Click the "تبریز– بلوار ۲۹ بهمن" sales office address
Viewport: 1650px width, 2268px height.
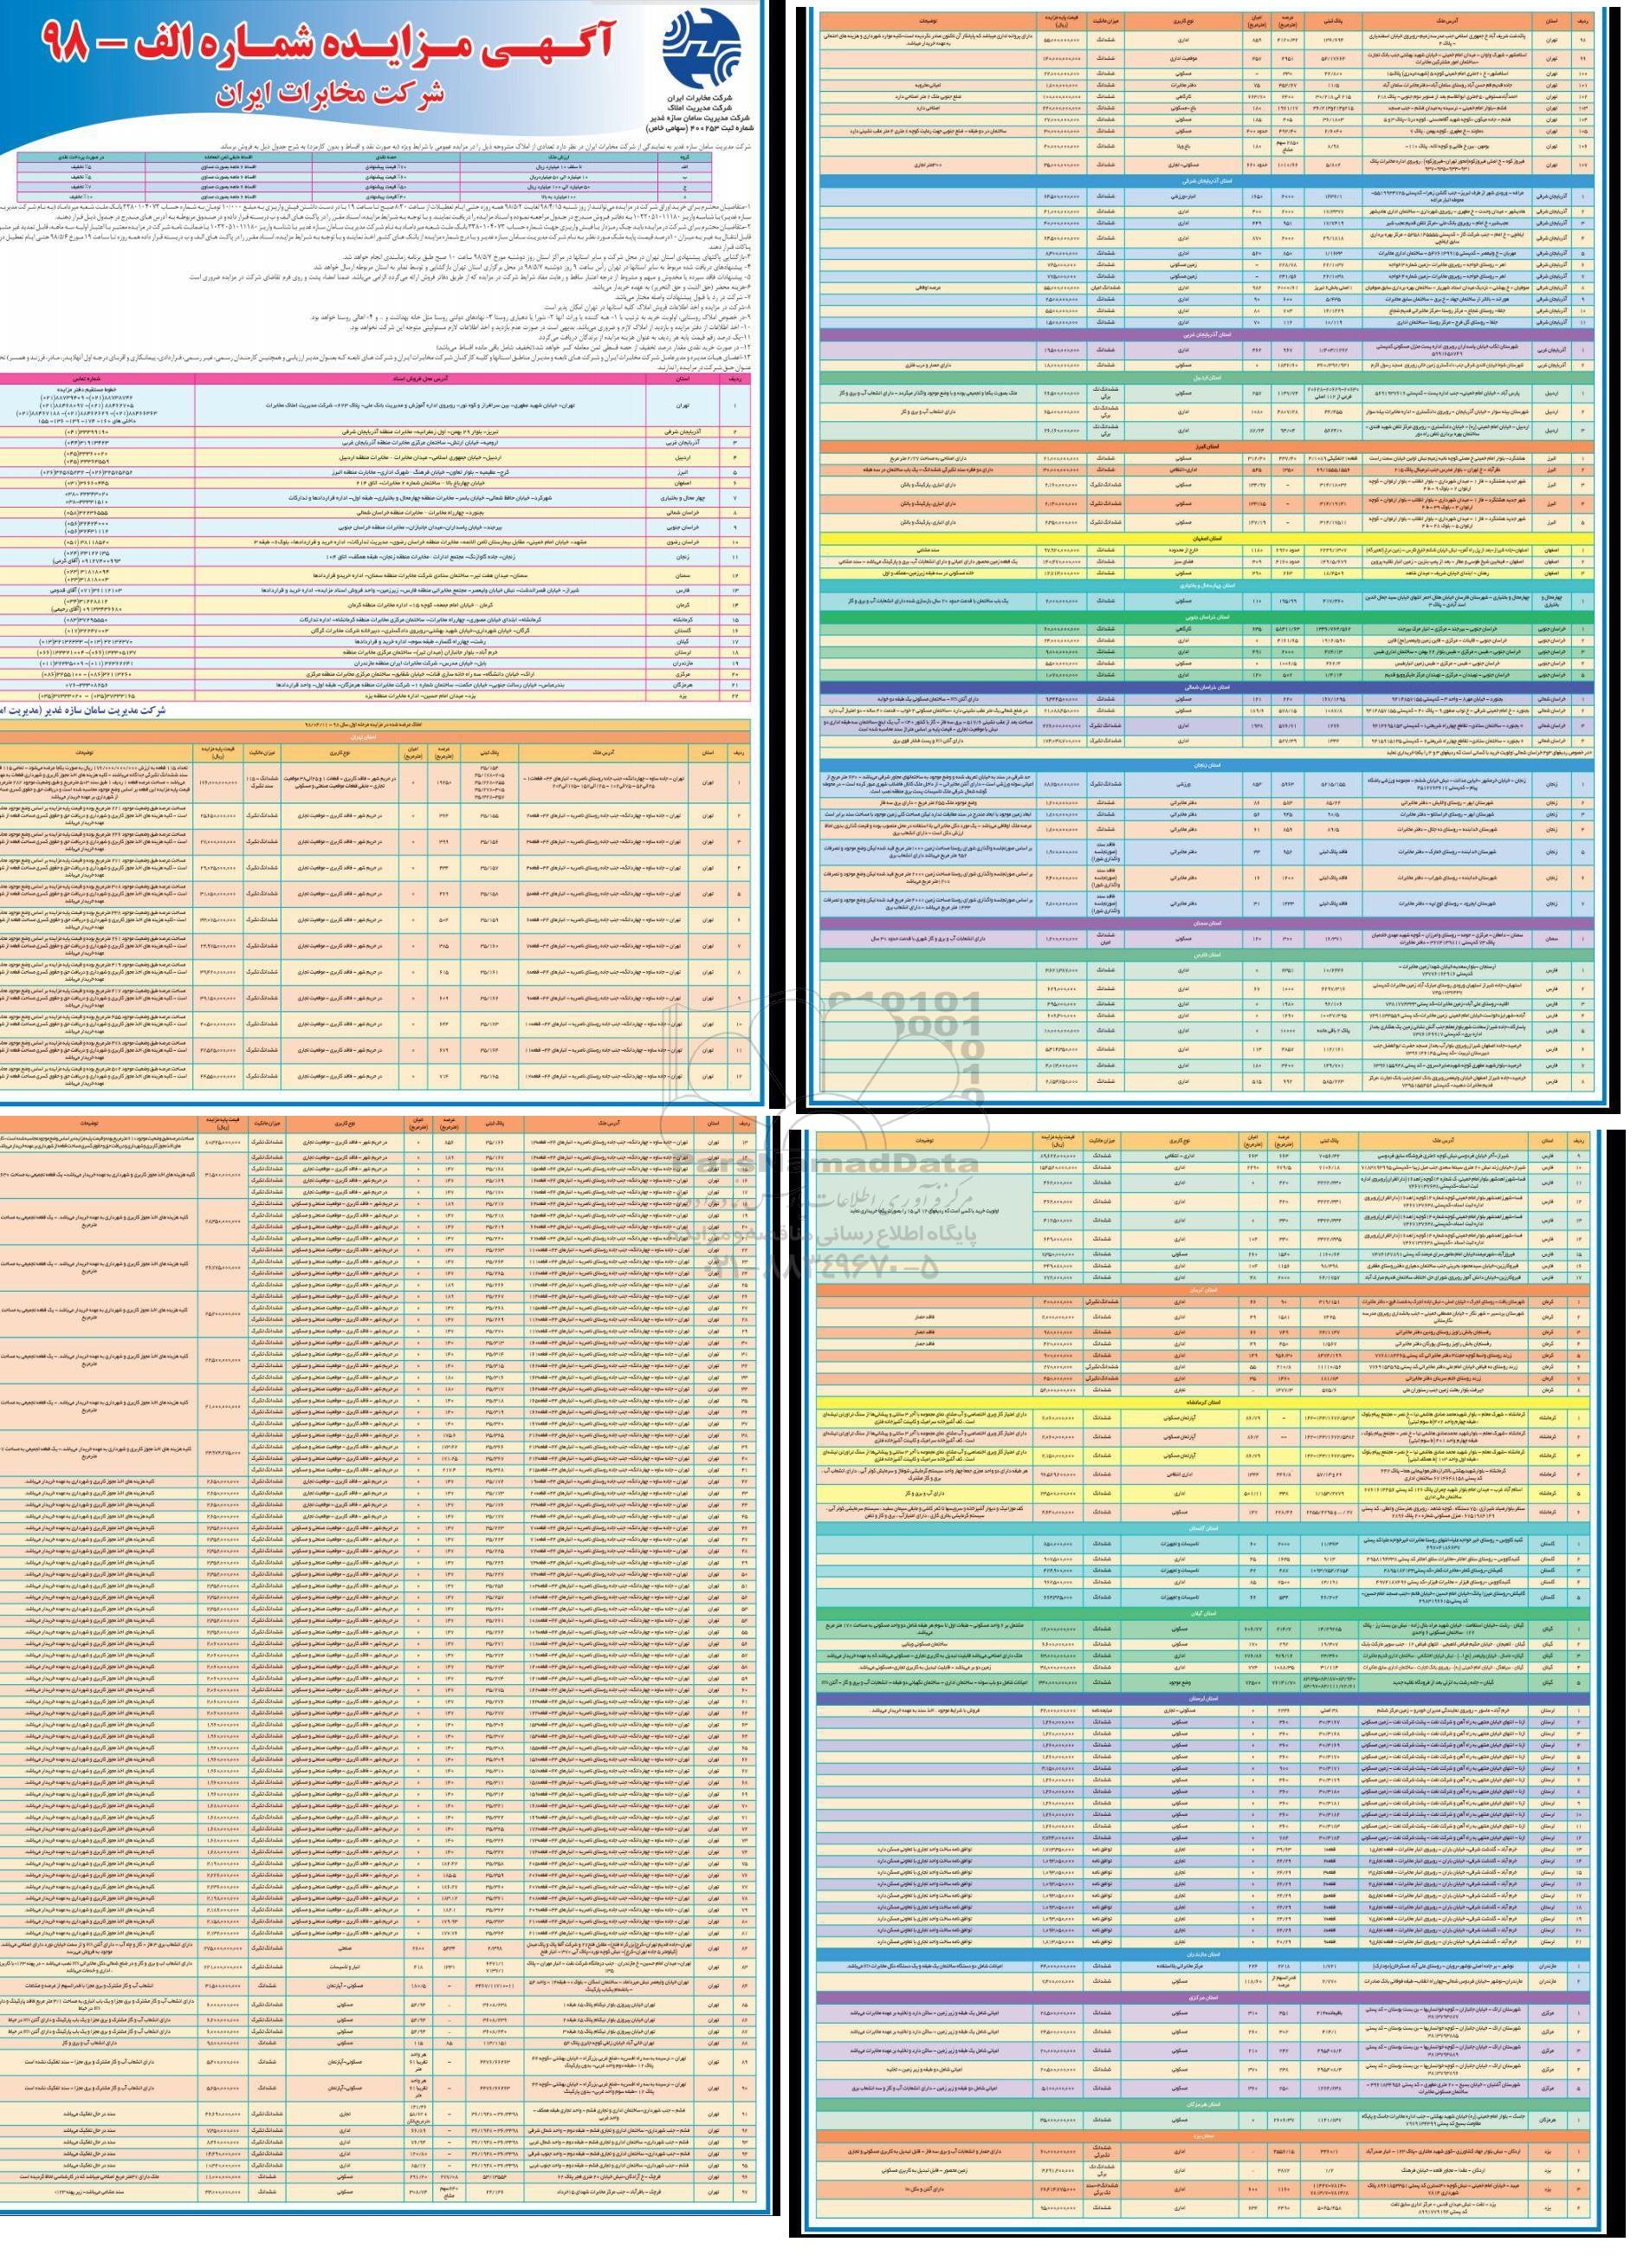click(421, 432)
